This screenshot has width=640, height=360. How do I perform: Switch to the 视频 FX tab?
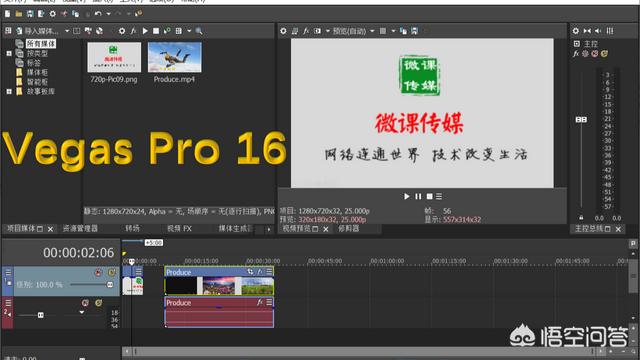pos(179,229)
